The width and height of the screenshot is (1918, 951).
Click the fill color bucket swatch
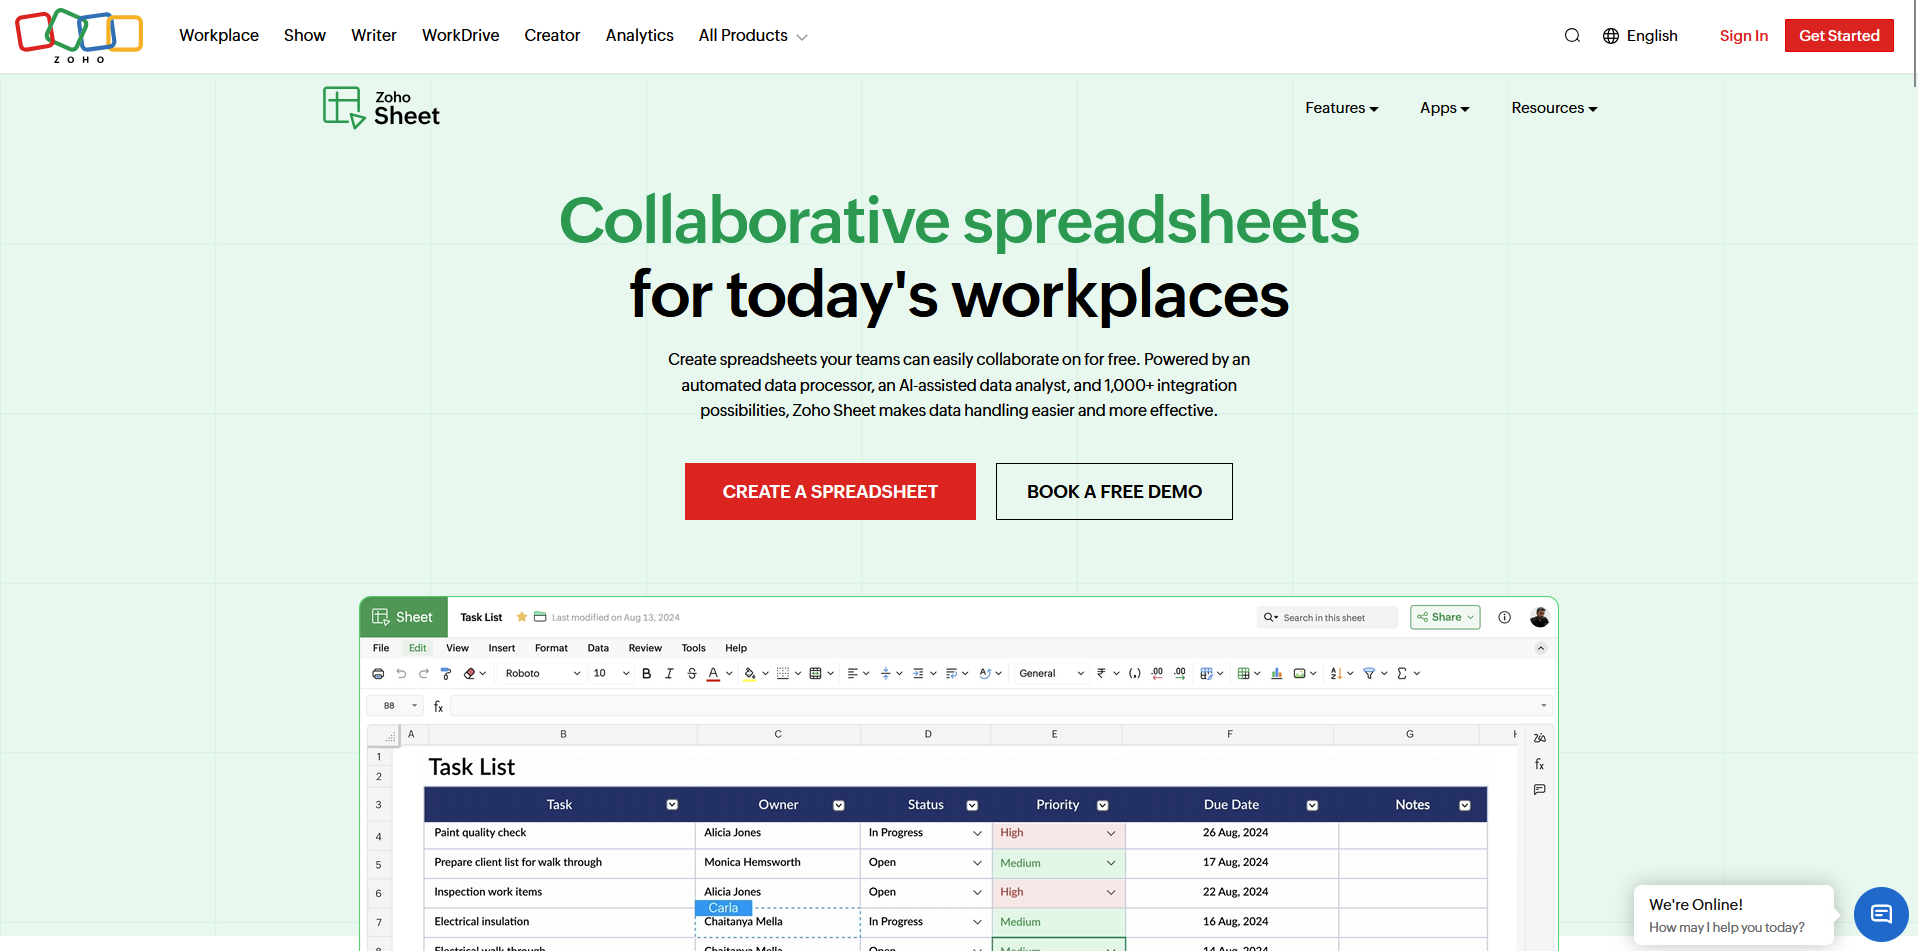(750, 674)
